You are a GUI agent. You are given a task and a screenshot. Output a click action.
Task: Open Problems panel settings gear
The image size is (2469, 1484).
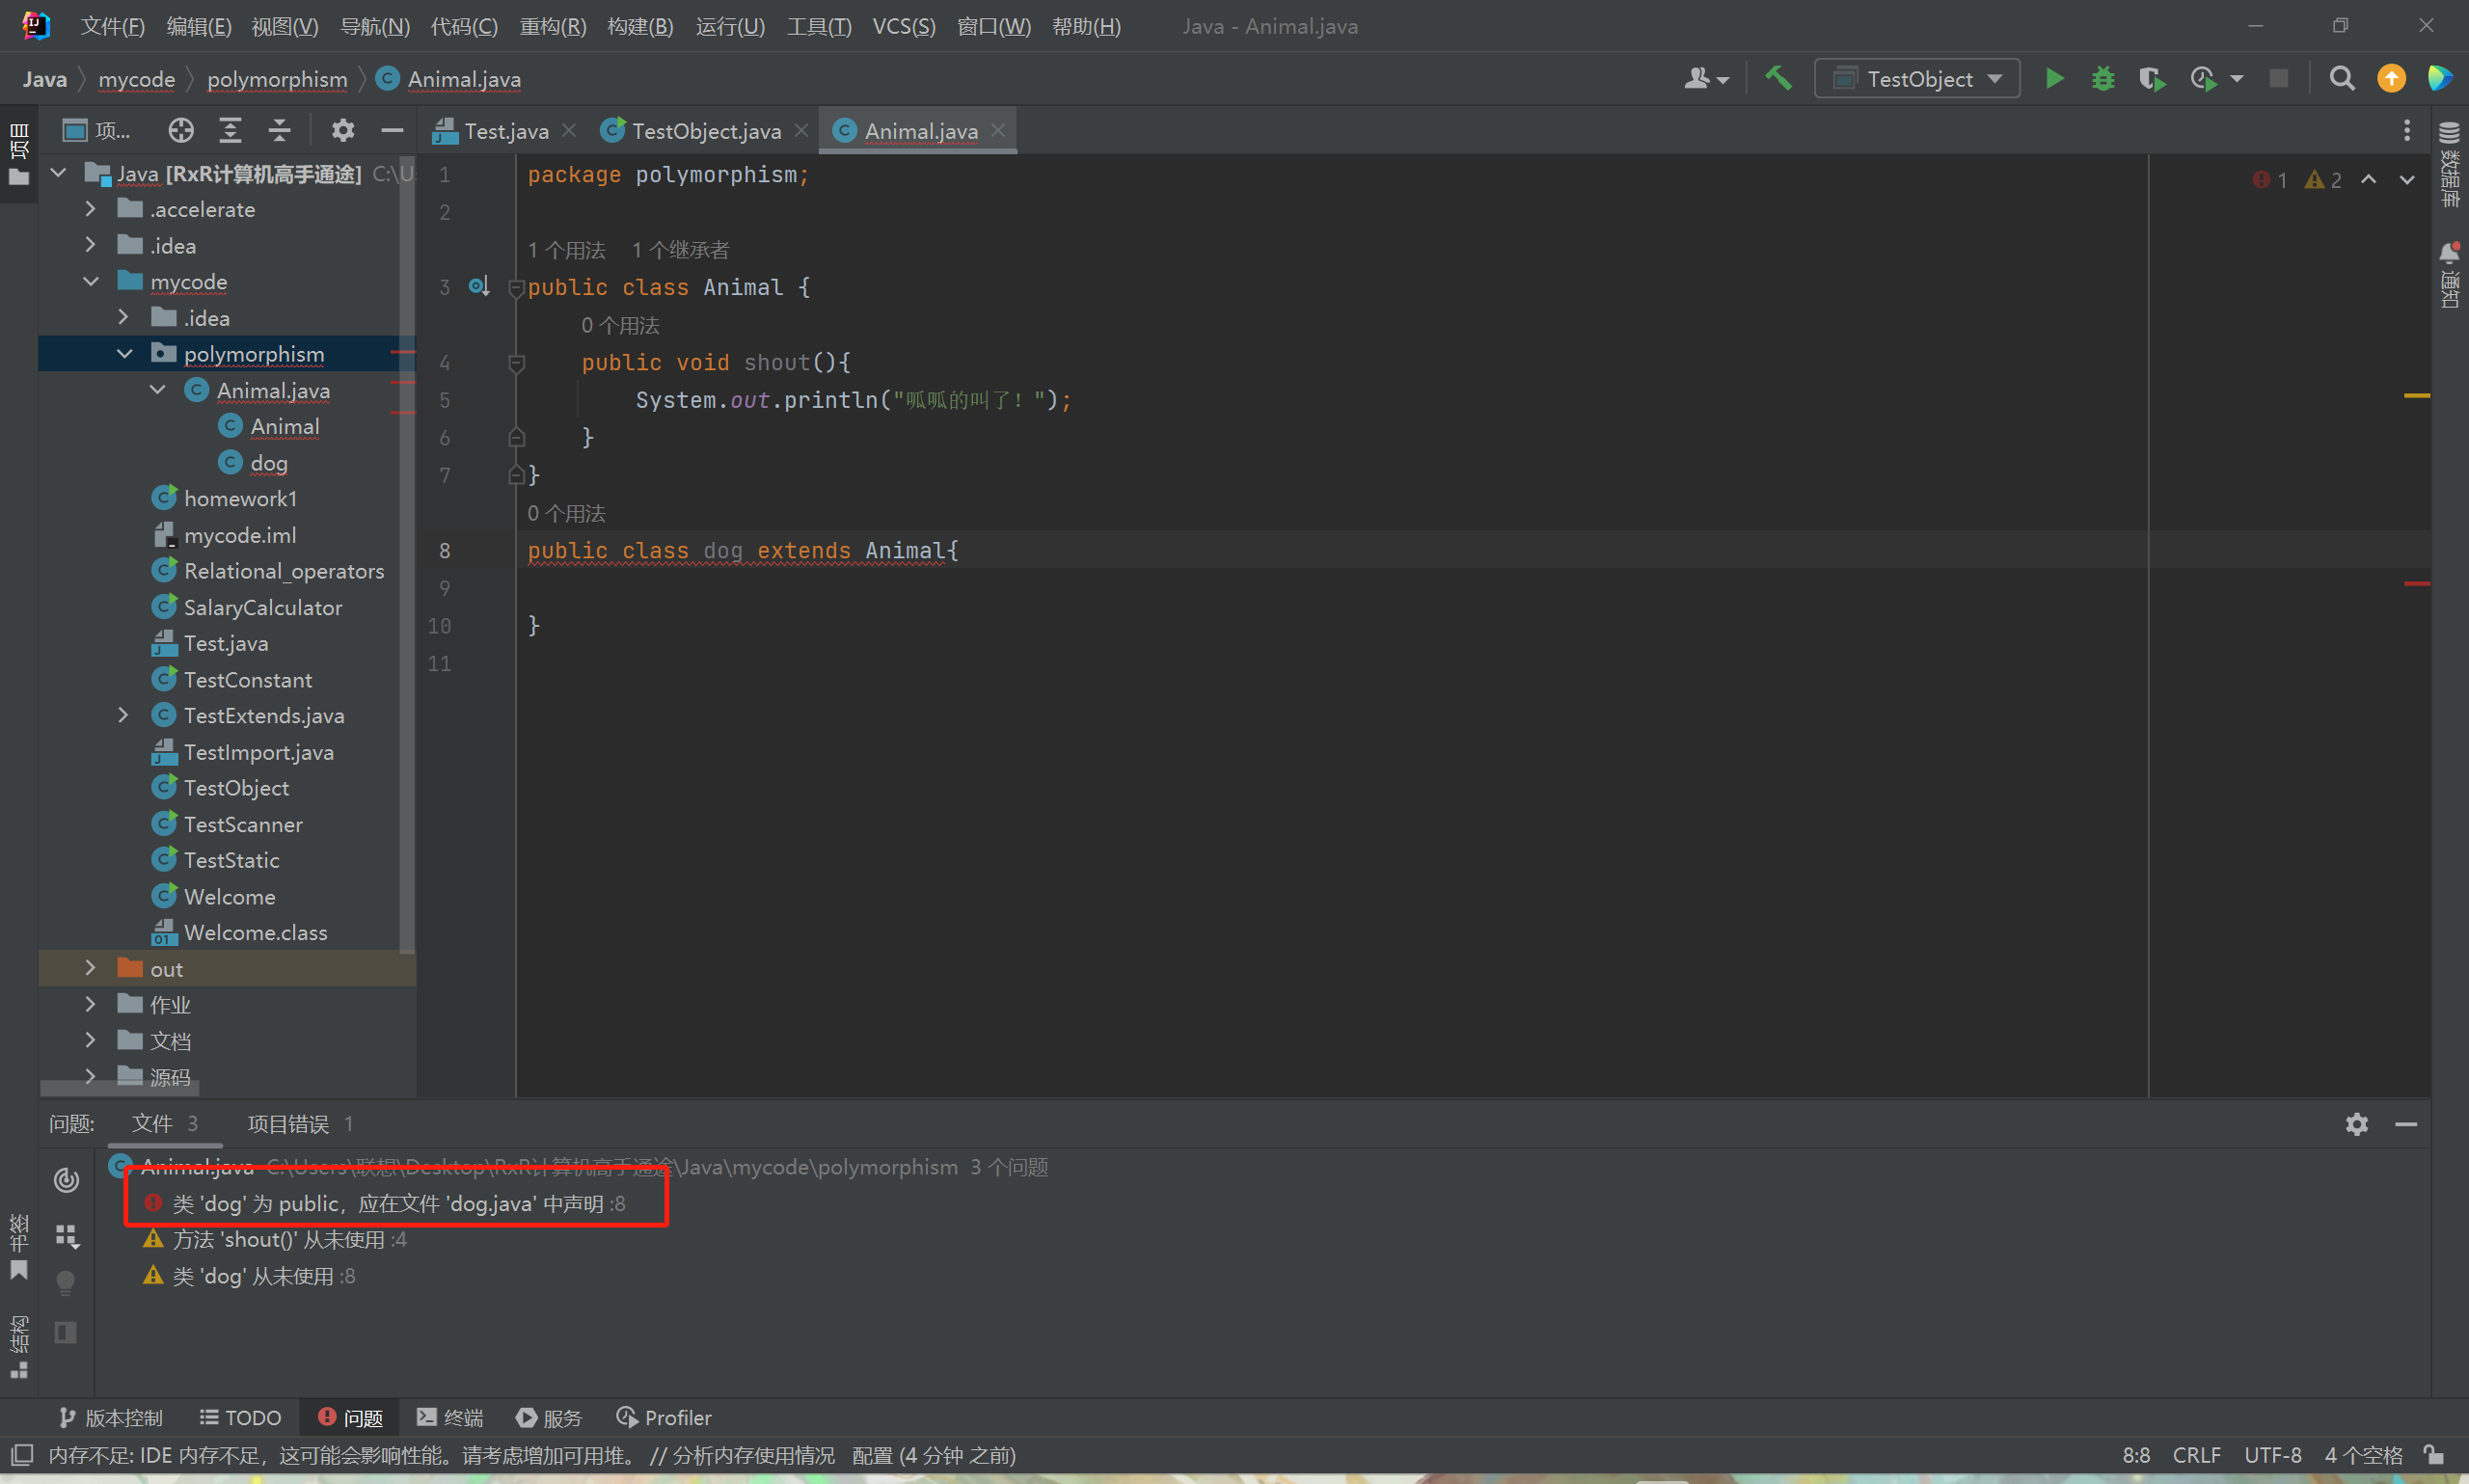tap(2357, 1124)
